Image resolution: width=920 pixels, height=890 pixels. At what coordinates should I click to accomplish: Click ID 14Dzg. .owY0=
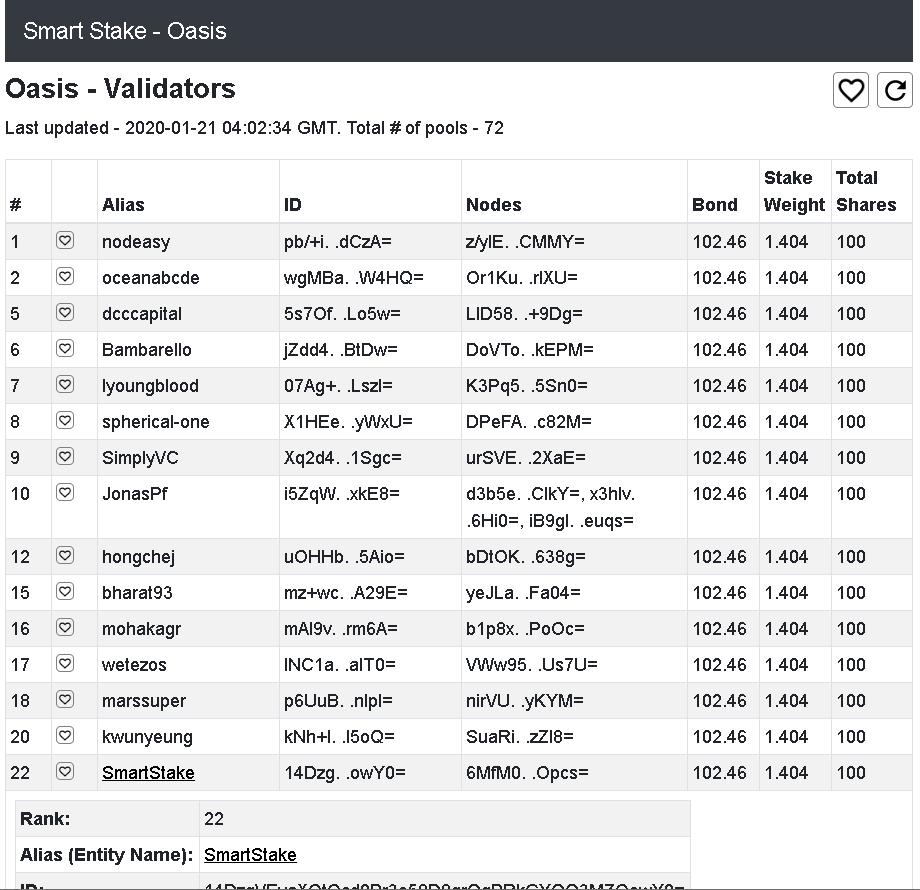tap(345, 773)
